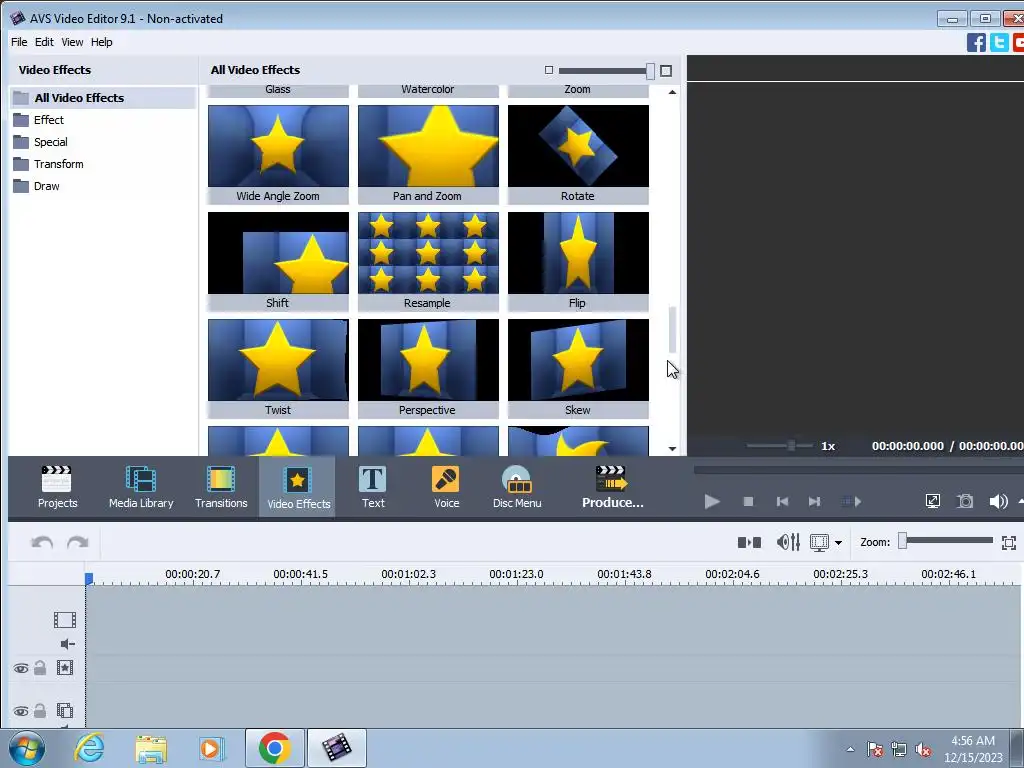This screenshot has height=768, width=1024.
Task: Click the effects list scroll down arrow
Action: coord(672,449)
